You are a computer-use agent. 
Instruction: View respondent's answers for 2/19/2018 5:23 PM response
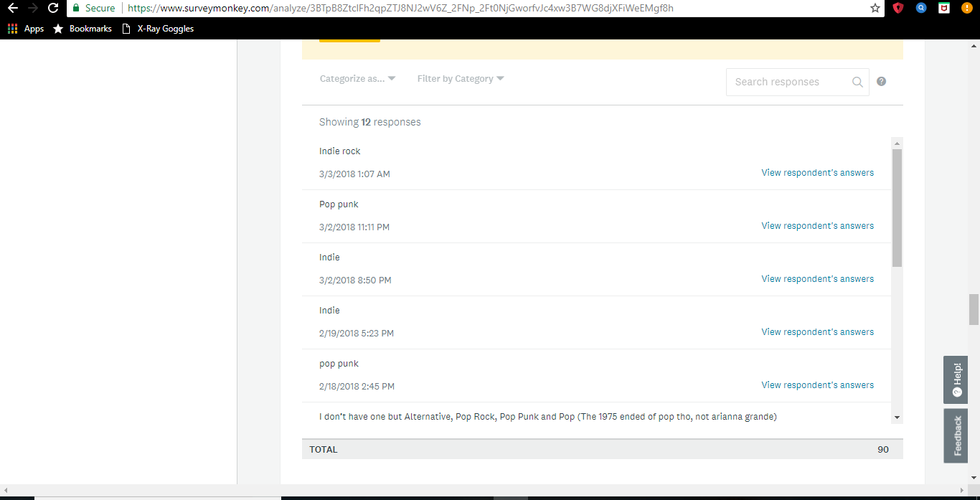[818, 332]
